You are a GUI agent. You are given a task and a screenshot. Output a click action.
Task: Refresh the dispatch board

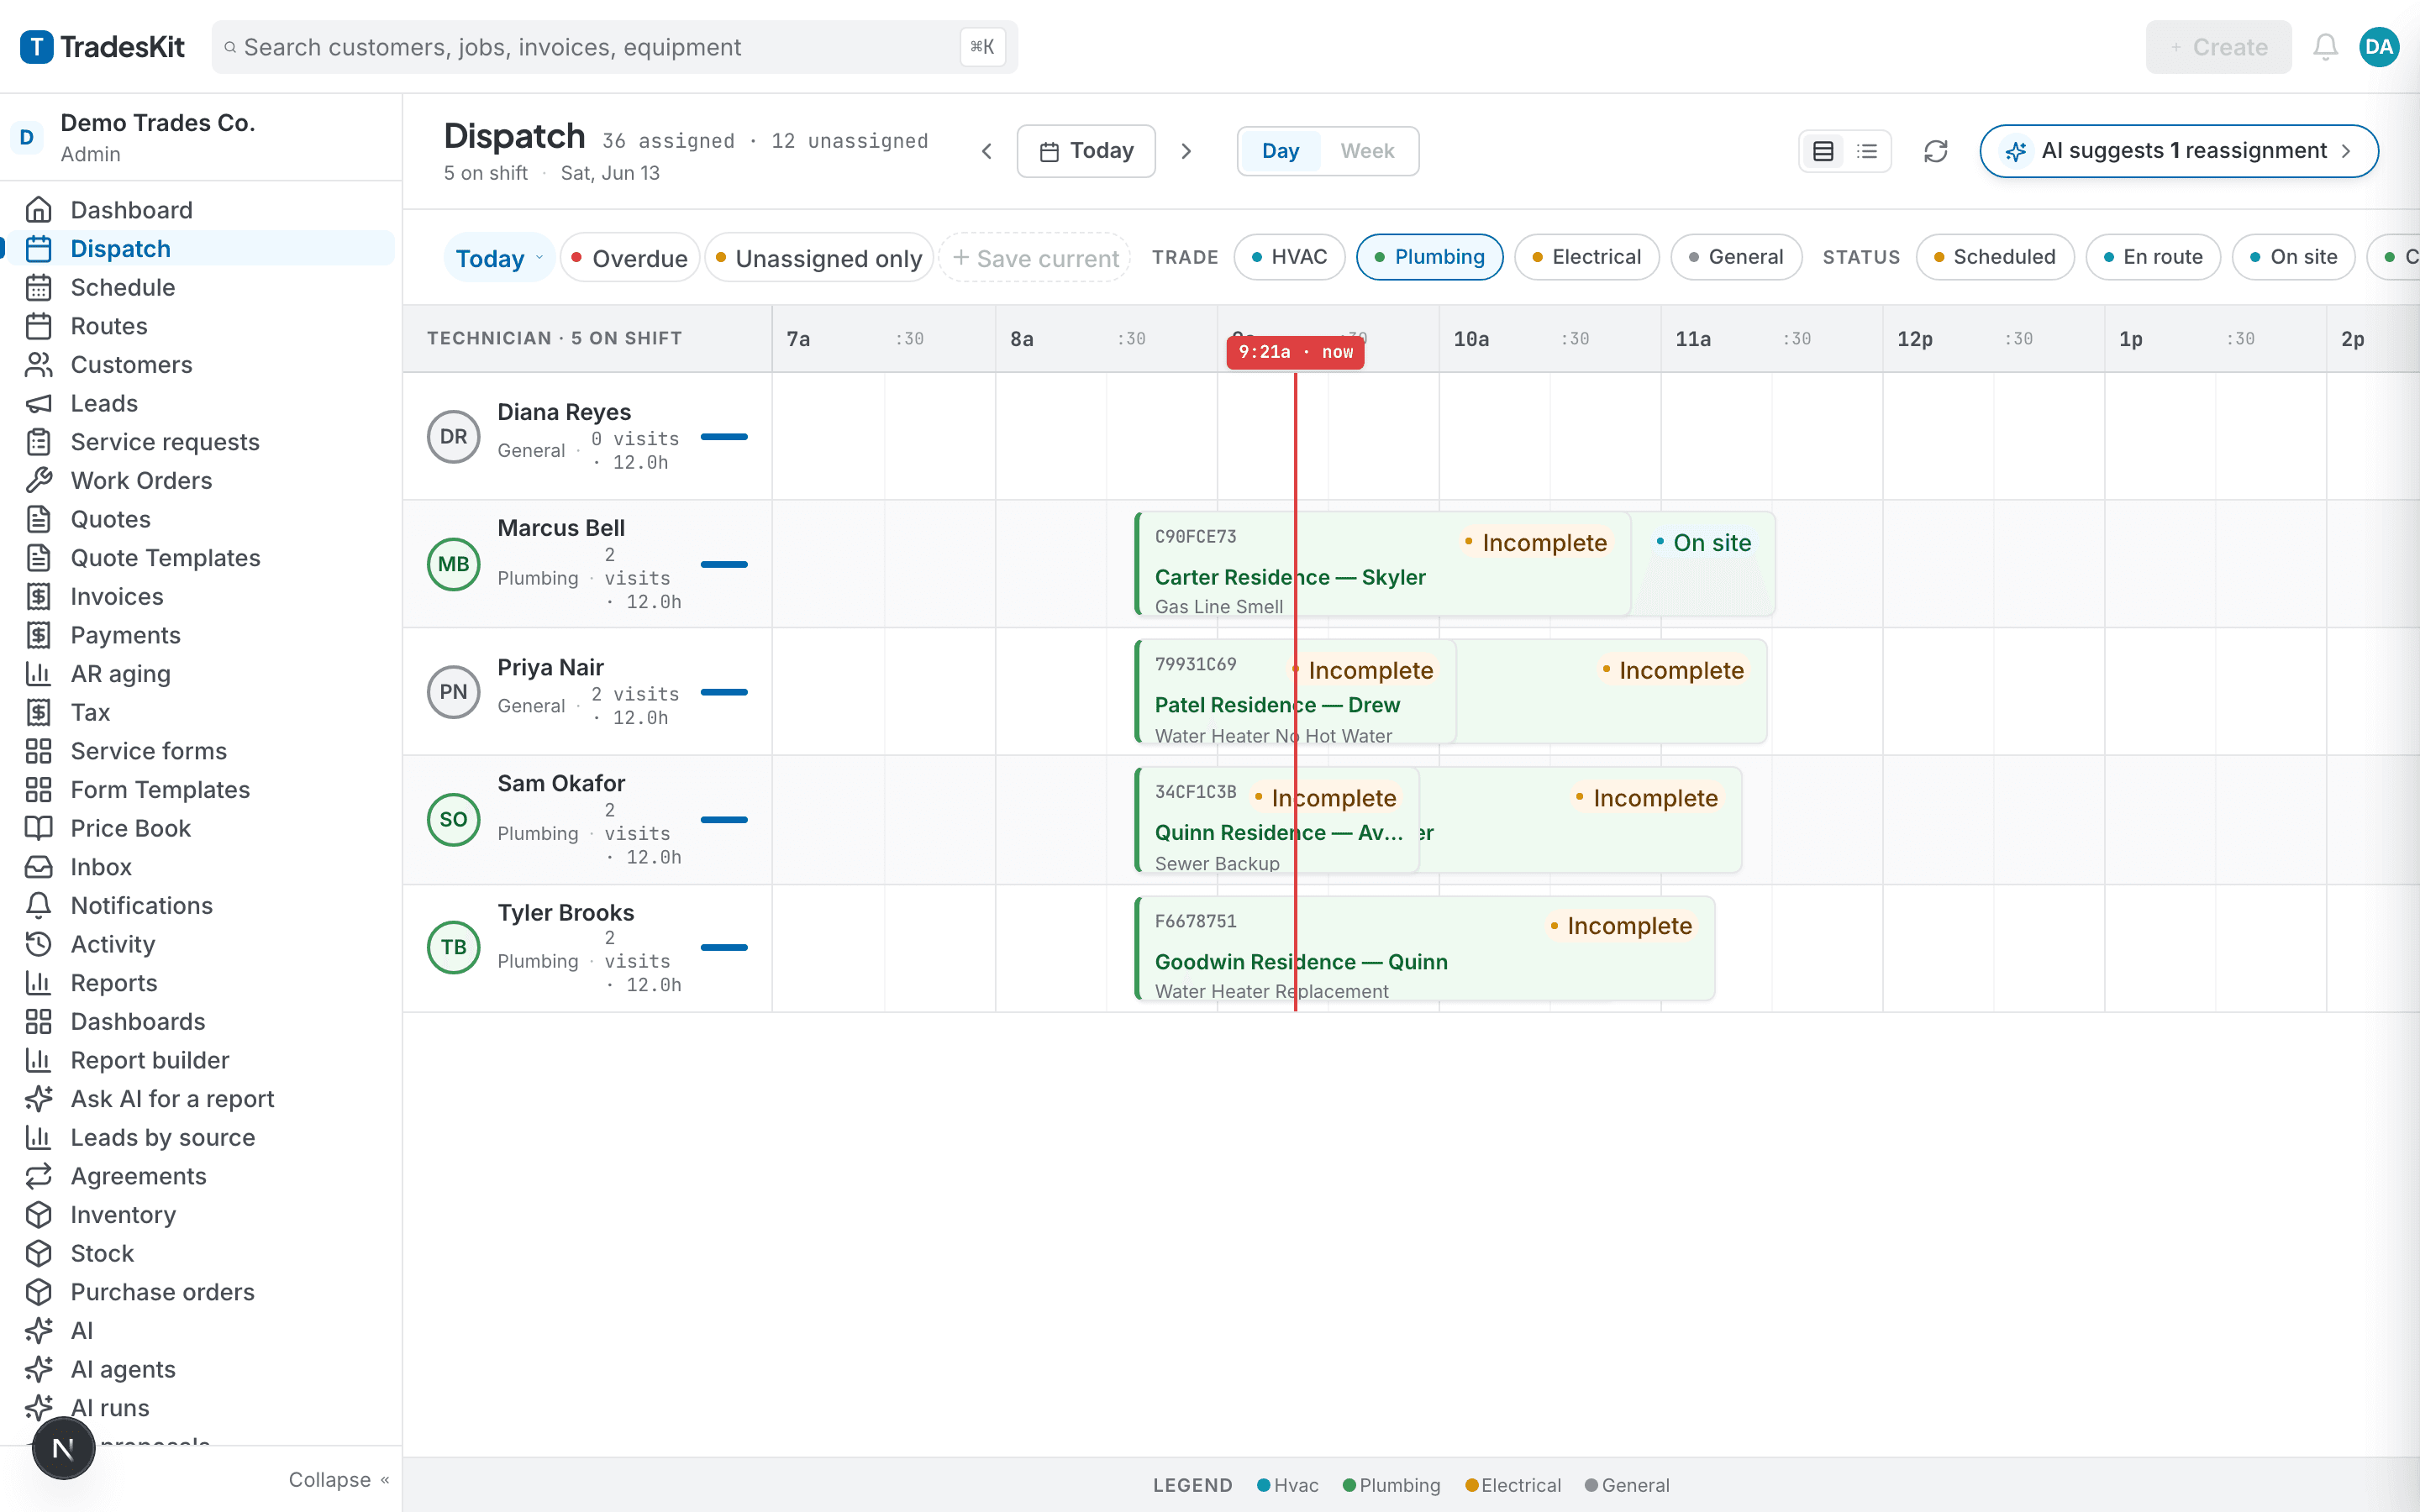click(1936, 151)
